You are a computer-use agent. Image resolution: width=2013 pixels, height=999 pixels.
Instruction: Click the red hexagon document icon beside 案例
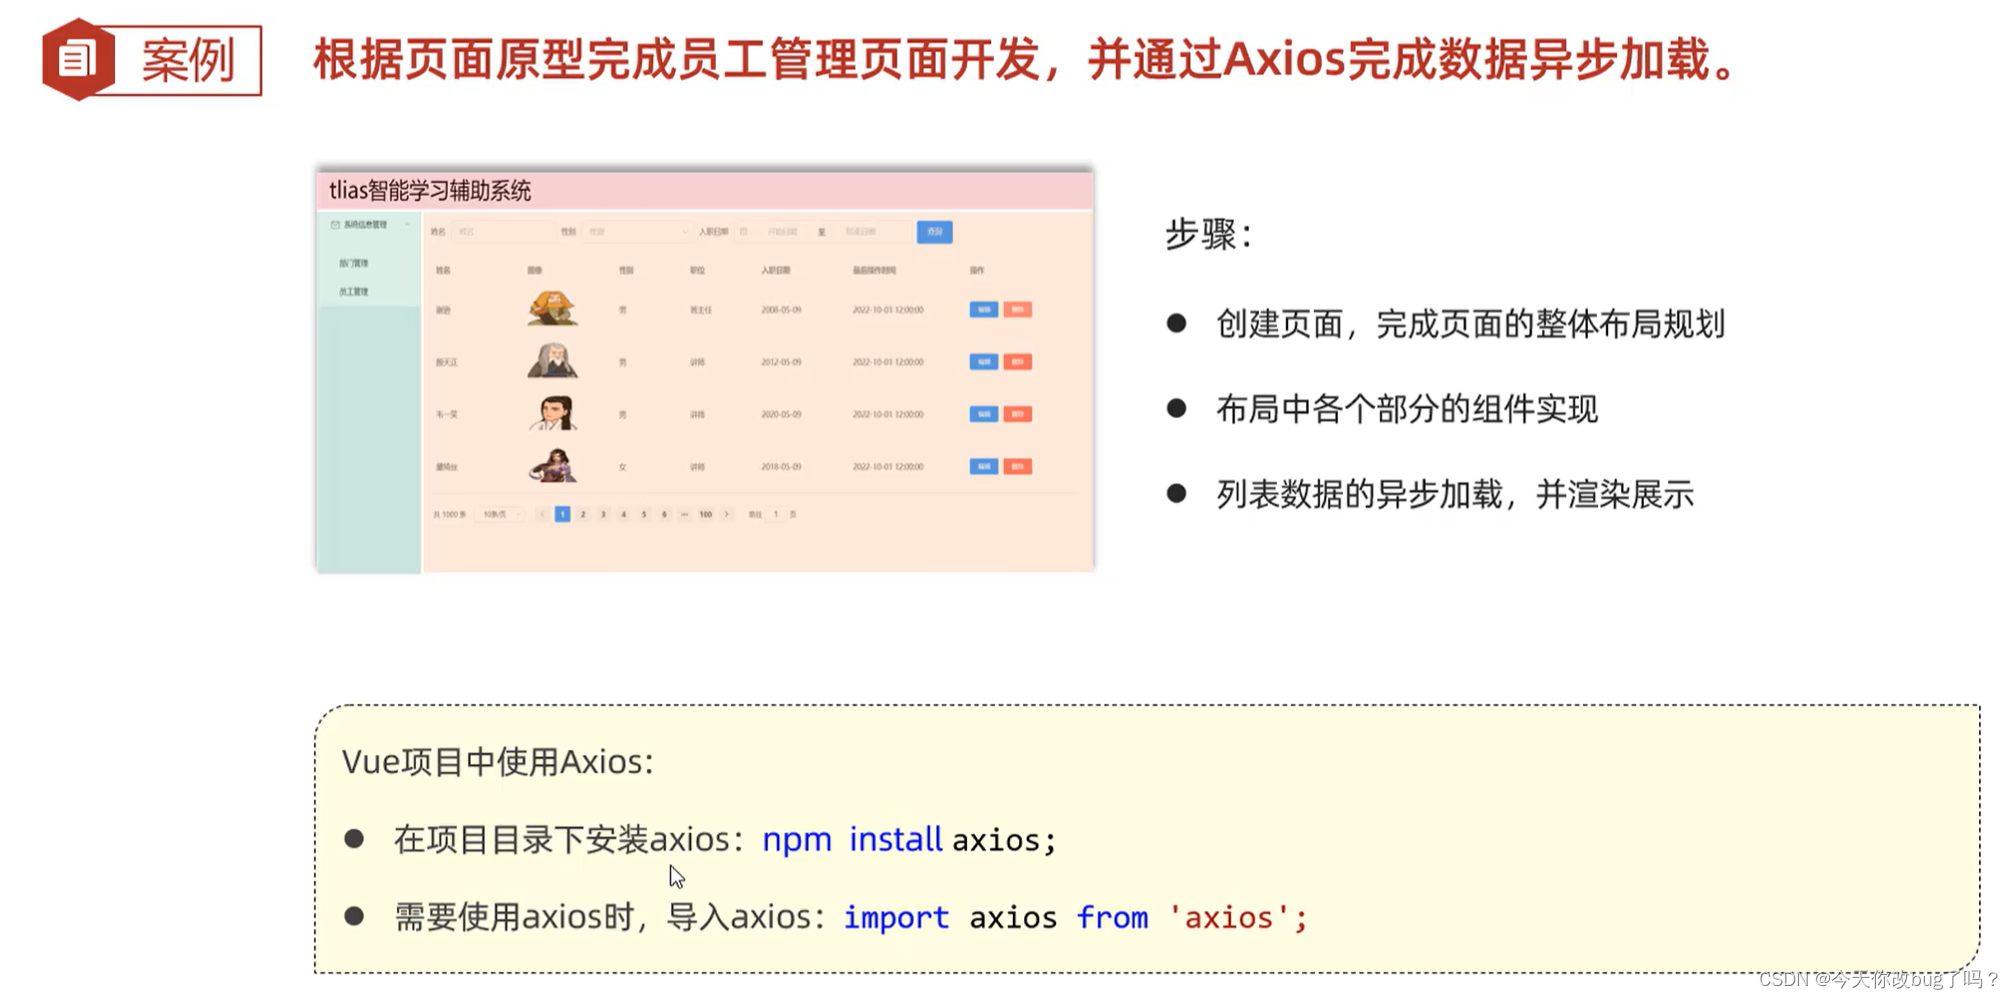point(79,59)
